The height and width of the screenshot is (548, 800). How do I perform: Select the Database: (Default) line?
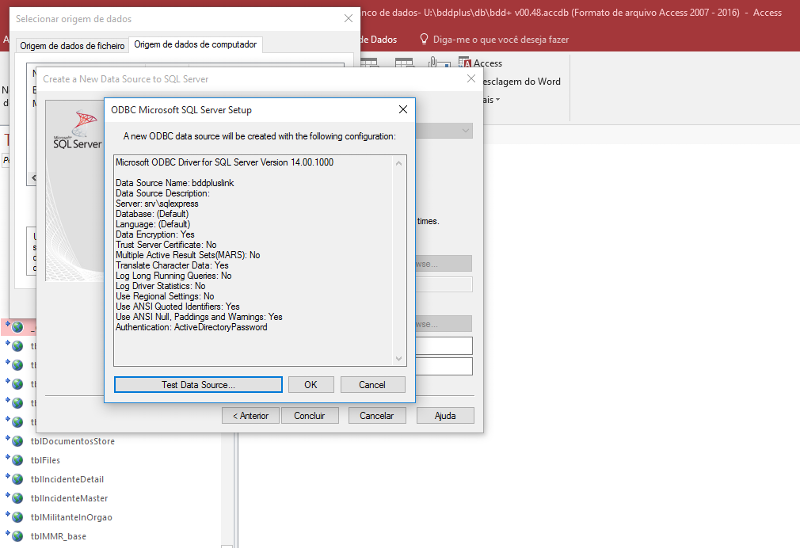pos(152,214)
